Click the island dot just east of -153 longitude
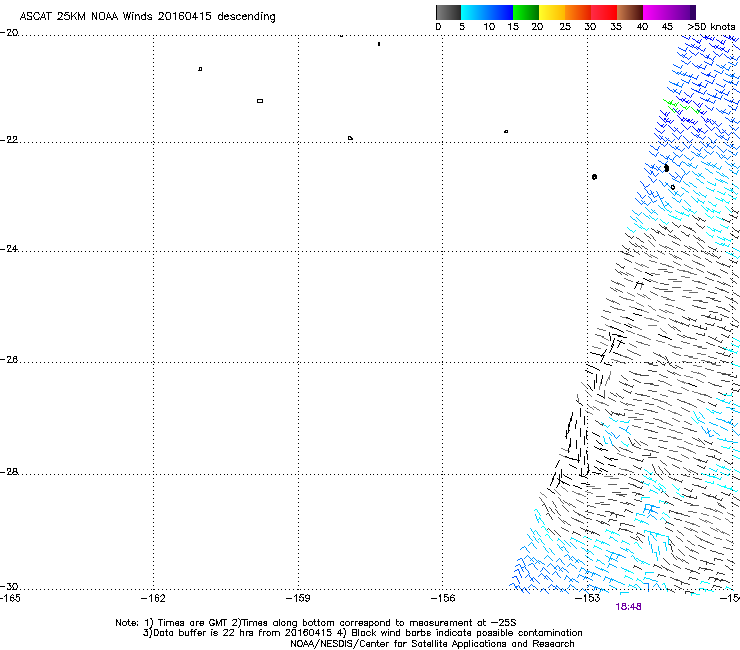740x650 pixels. (x=594, y=177)
